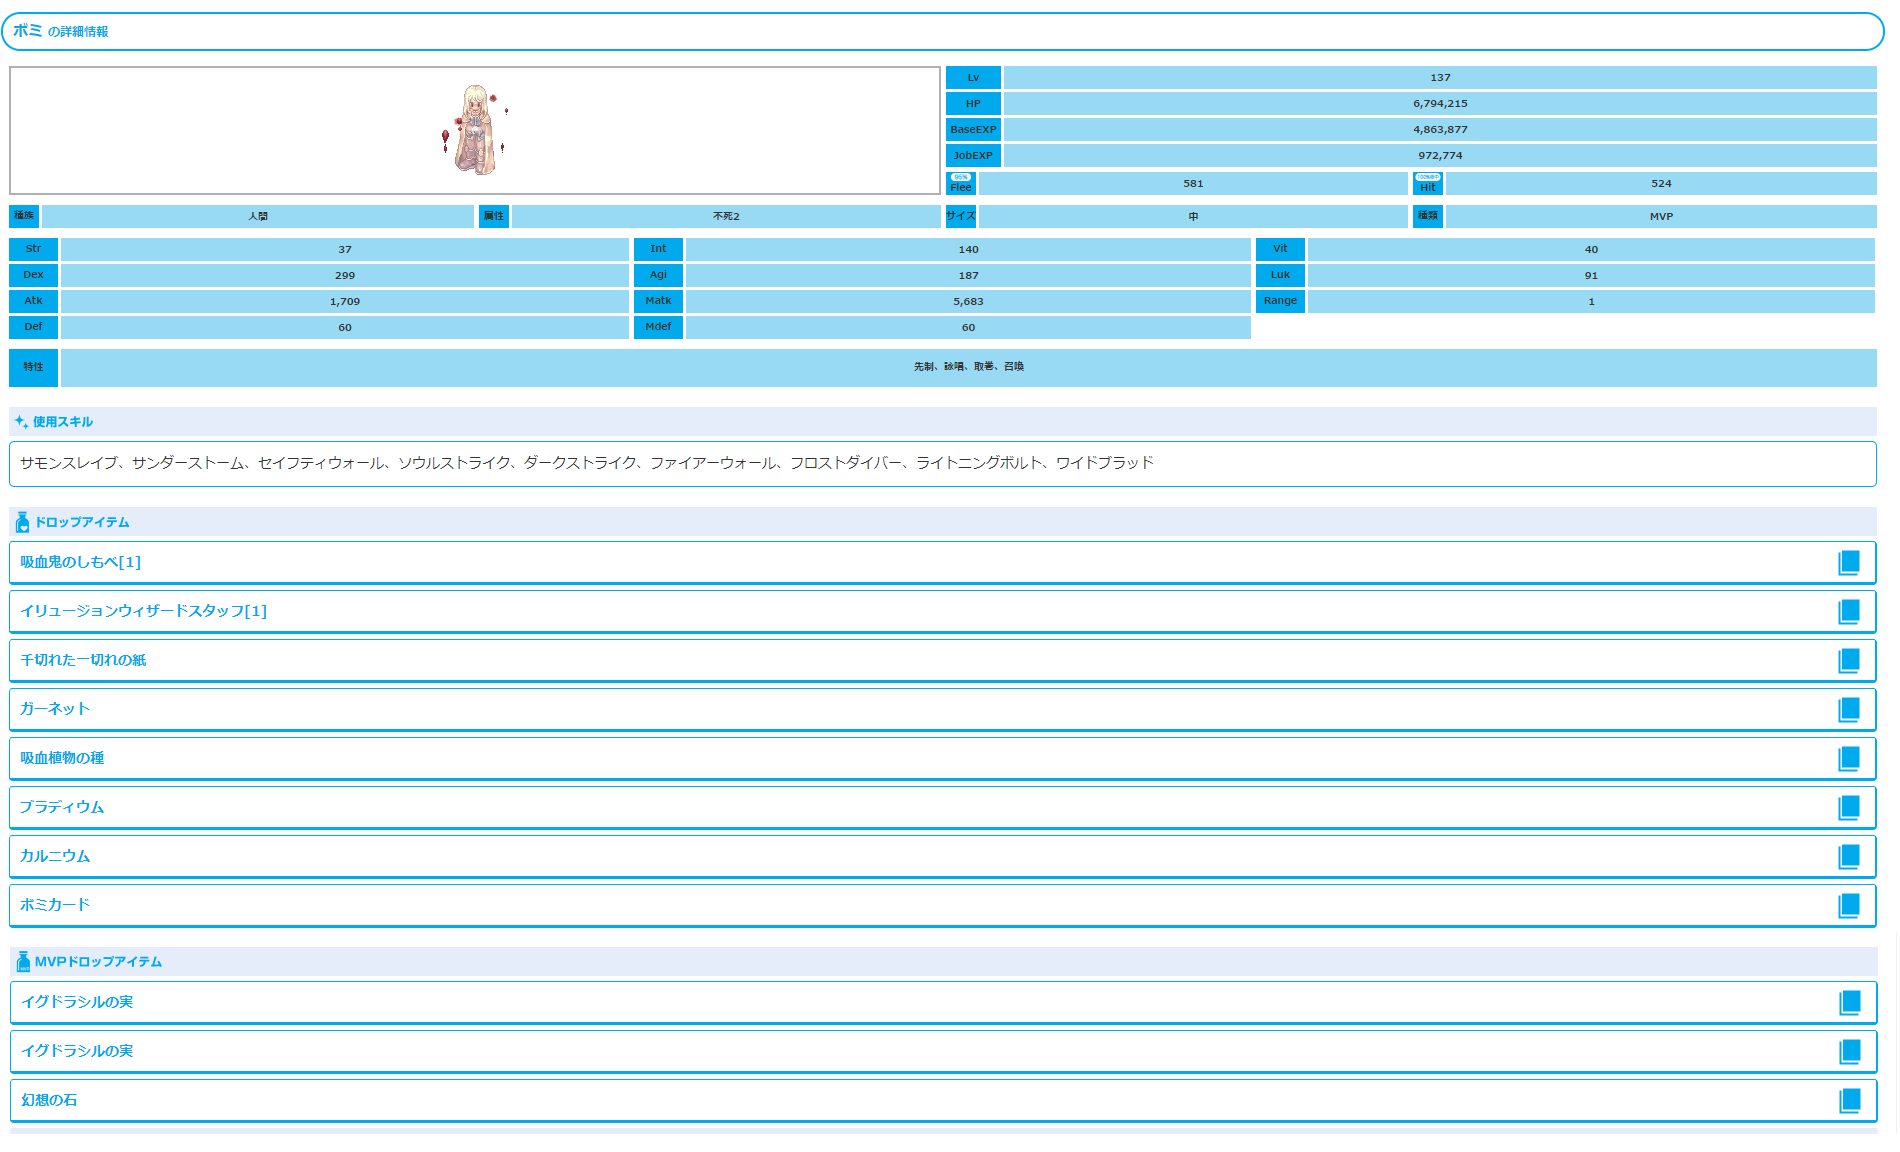Image resolution: width=1900 pixels, height=1152 pixels.
Task: Click the ドロップアイテム potion icon header
Action: point(22,522)
